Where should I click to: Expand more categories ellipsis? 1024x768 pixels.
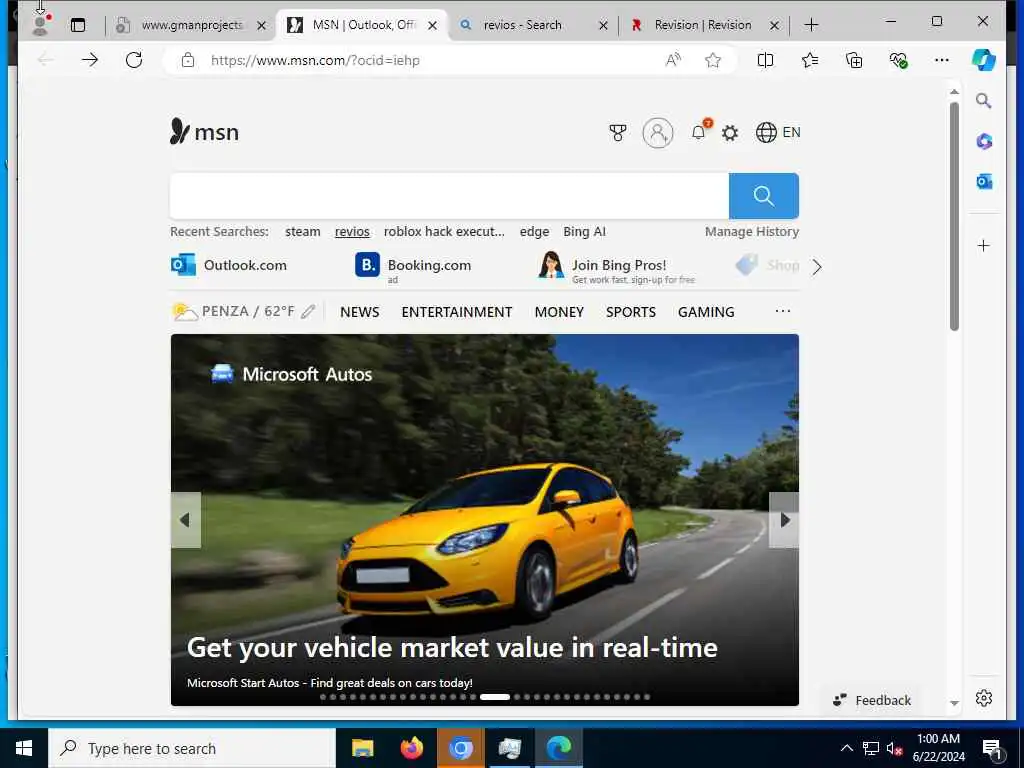(x=782, y=312)
